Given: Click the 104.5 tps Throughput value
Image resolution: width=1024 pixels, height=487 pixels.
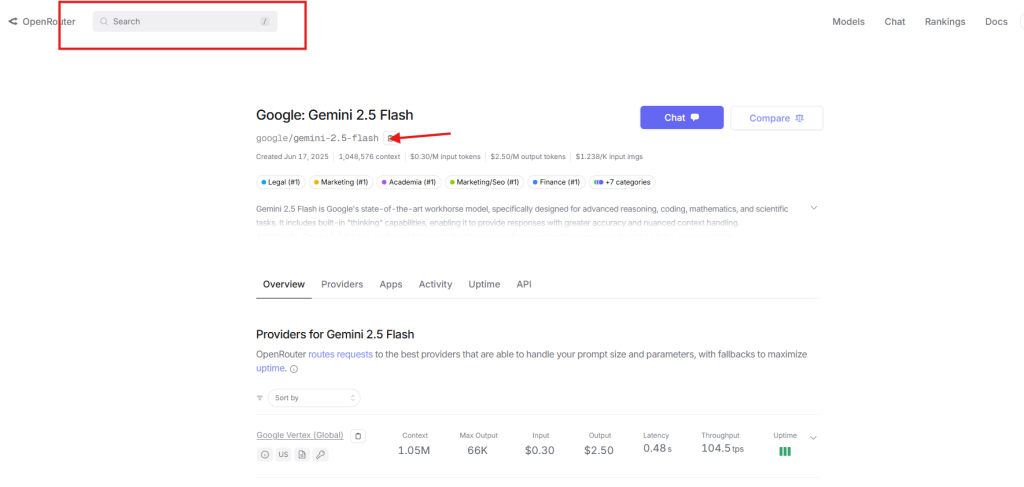Looking at the screenshot, I should pos(722,448).
